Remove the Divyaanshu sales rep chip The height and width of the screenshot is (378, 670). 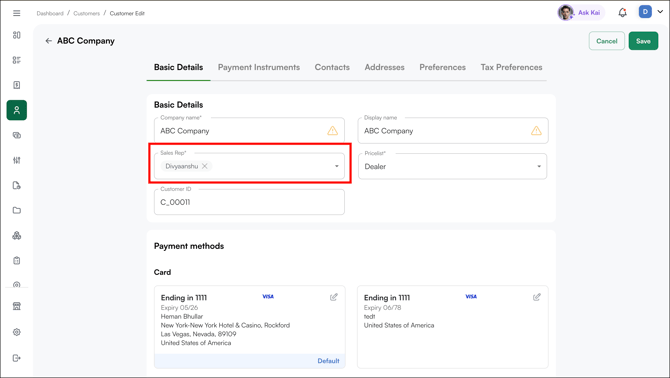205,166
